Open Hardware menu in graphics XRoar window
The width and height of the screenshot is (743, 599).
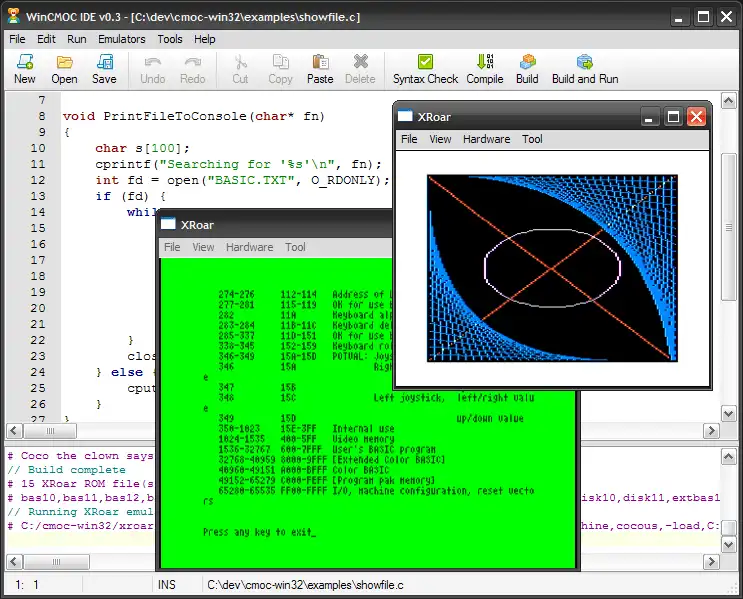pos(486,139)
